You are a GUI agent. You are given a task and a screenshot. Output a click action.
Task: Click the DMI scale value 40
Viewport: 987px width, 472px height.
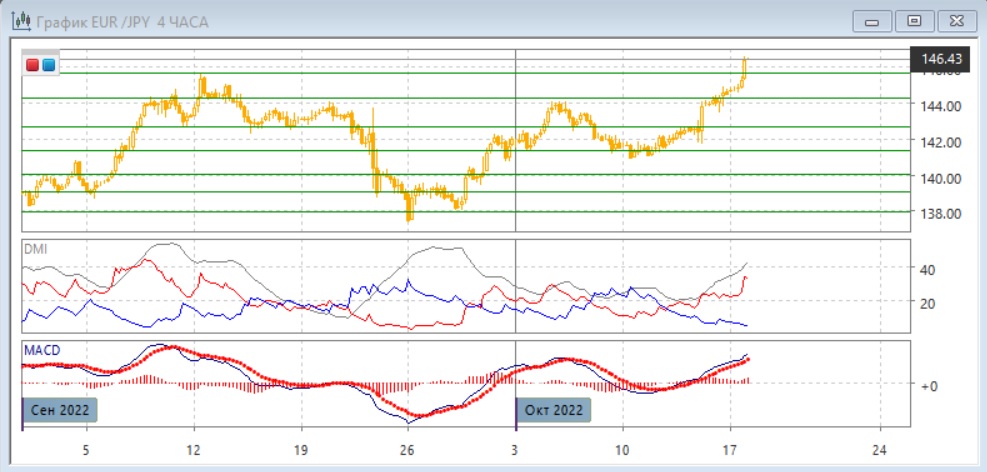click(928, 270)
